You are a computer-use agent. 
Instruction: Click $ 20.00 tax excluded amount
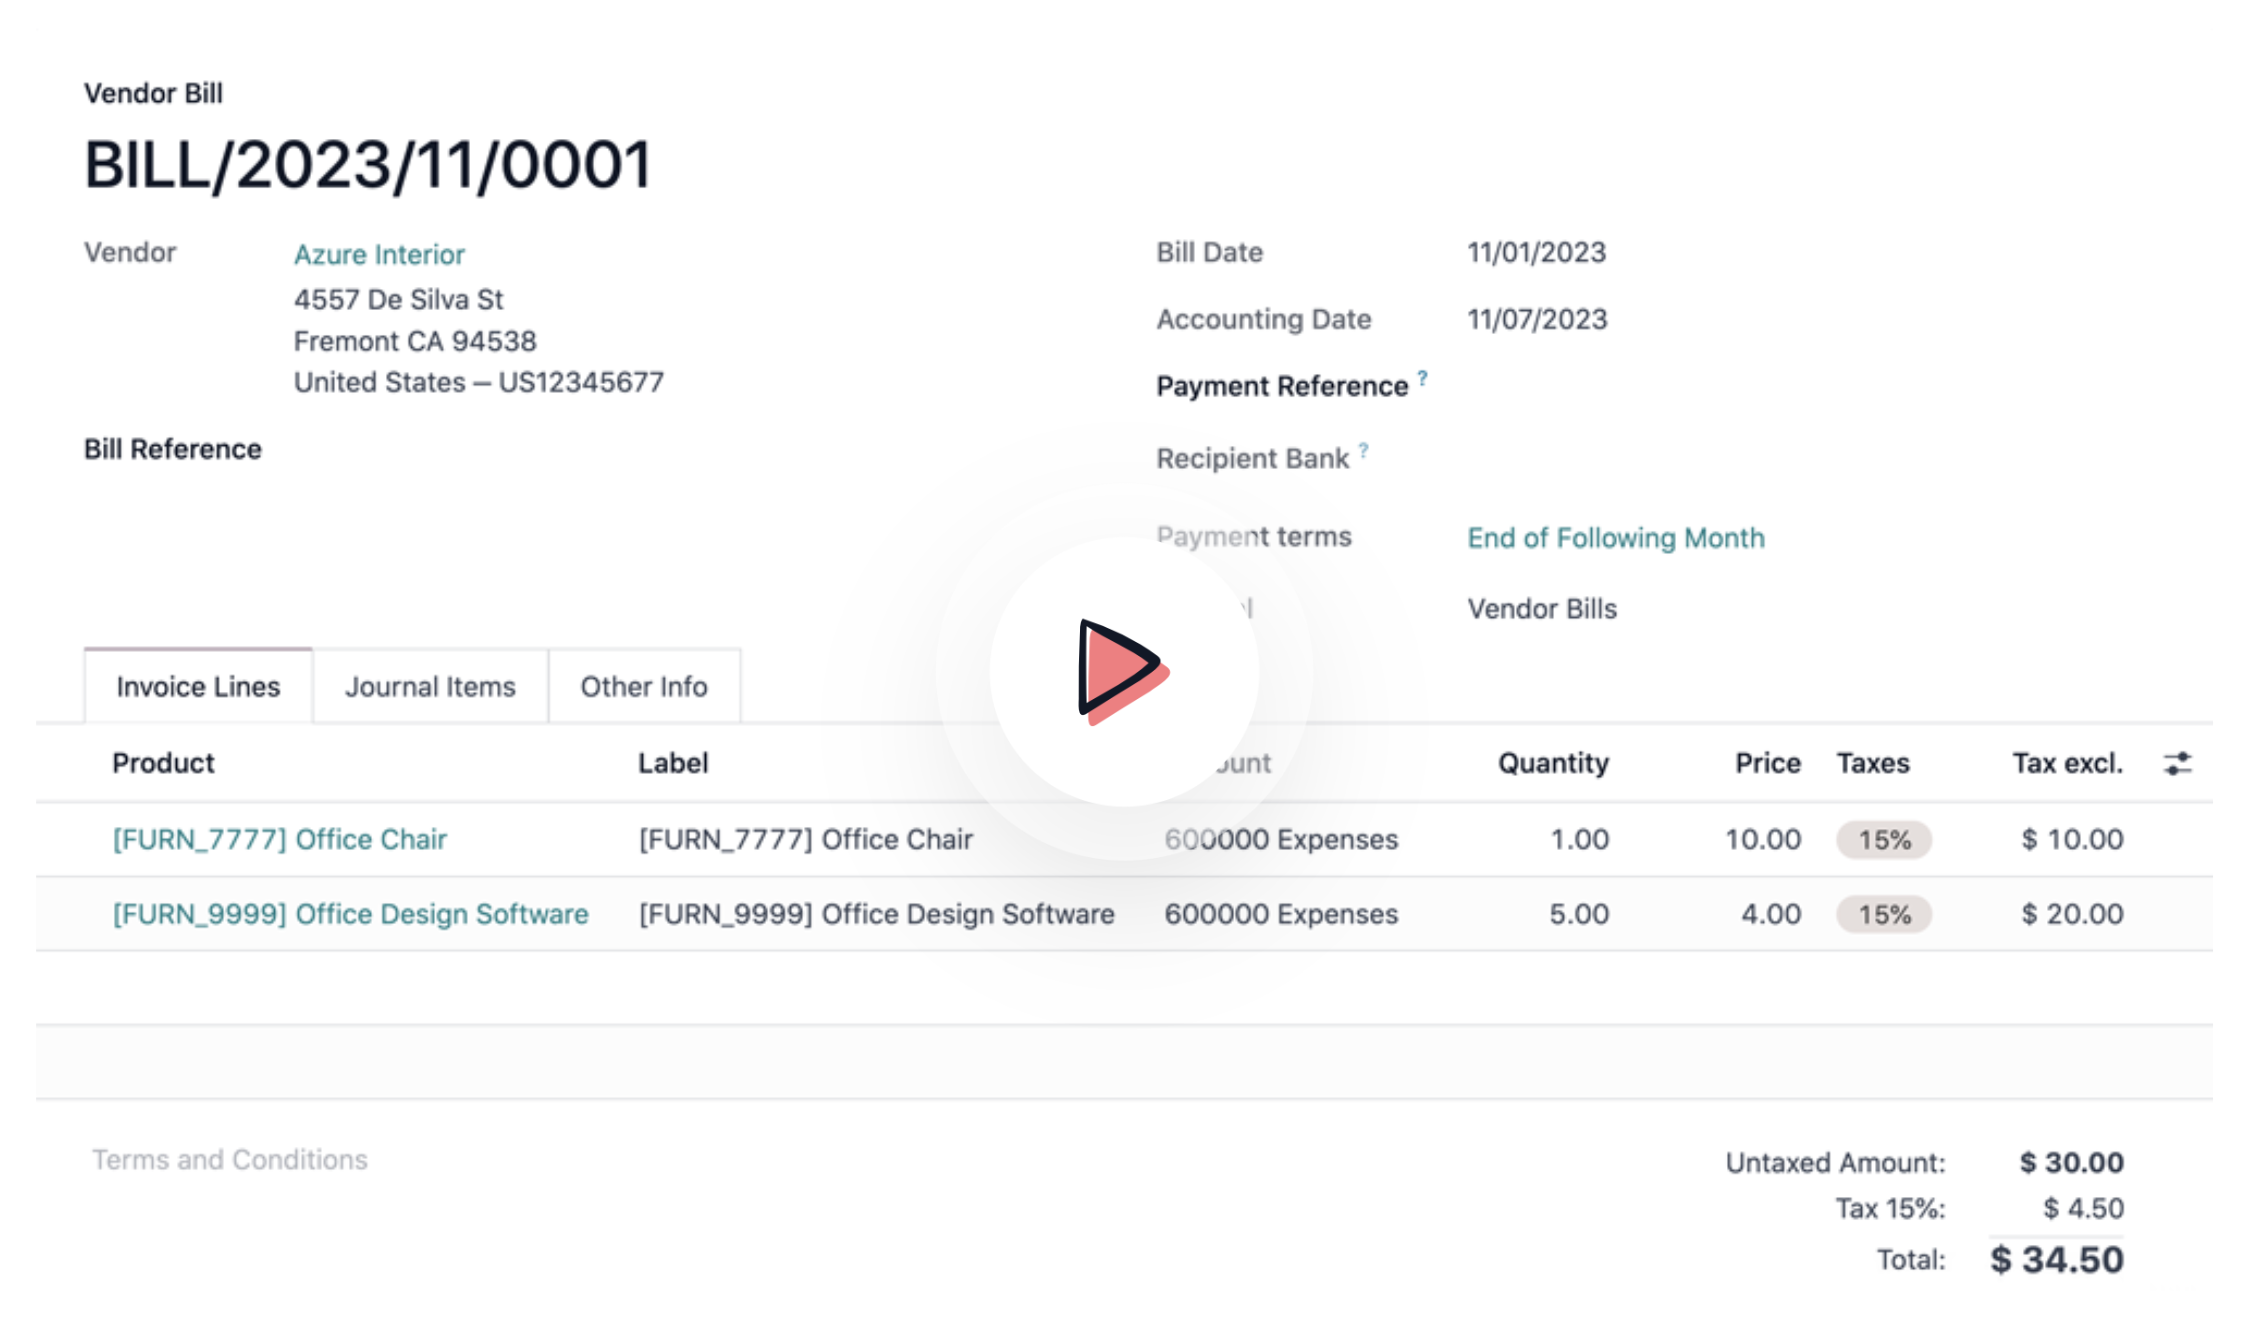[x=2072, y=914]
